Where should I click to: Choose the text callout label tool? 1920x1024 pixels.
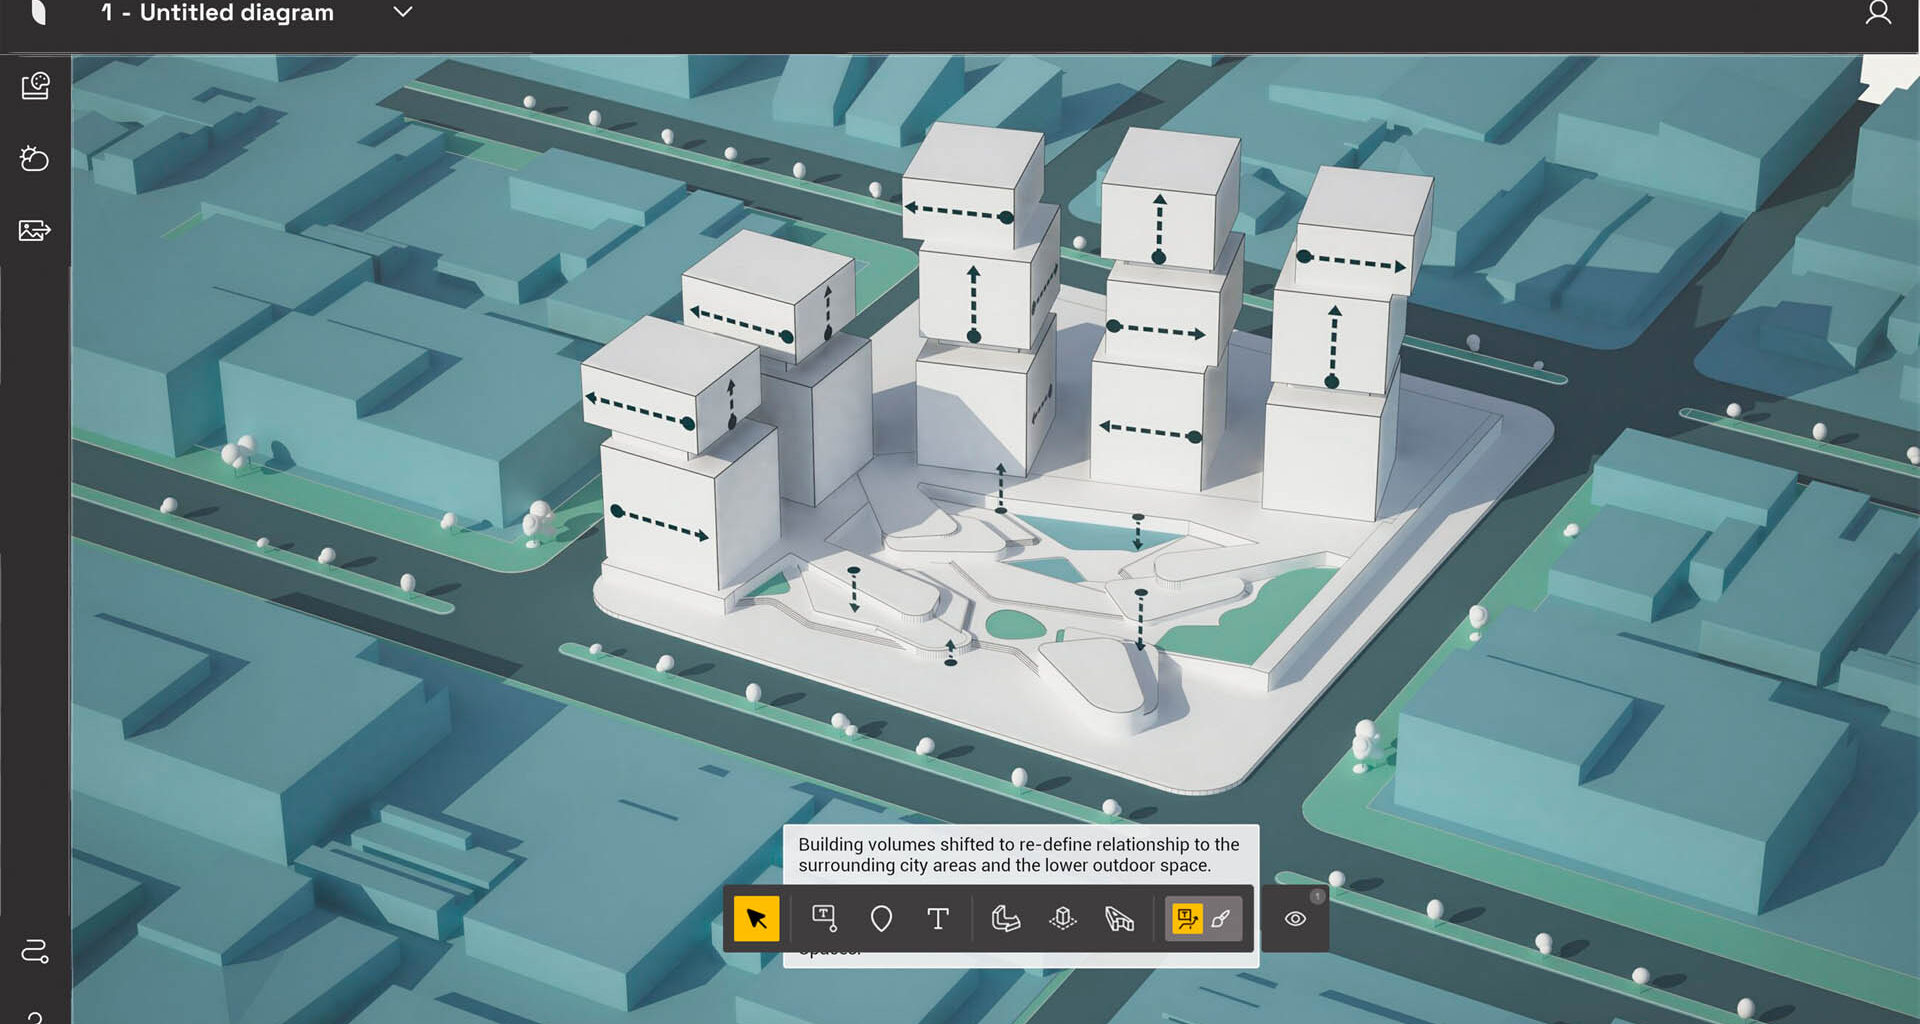tap(824, 918)
